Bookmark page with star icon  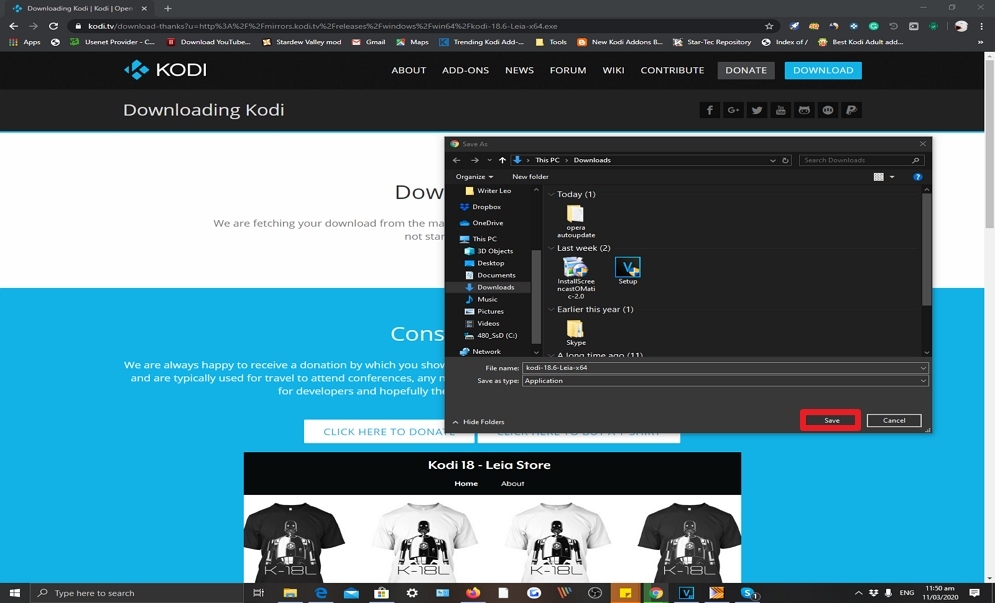pyautogui.click(x=768, y=26)
